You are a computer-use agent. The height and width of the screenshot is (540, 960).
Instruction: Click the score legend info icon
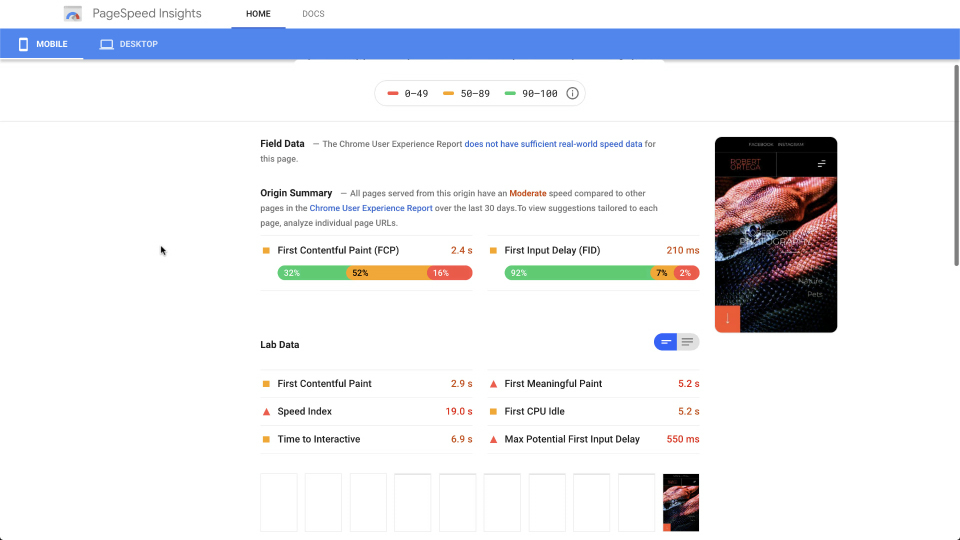point(572,93)
